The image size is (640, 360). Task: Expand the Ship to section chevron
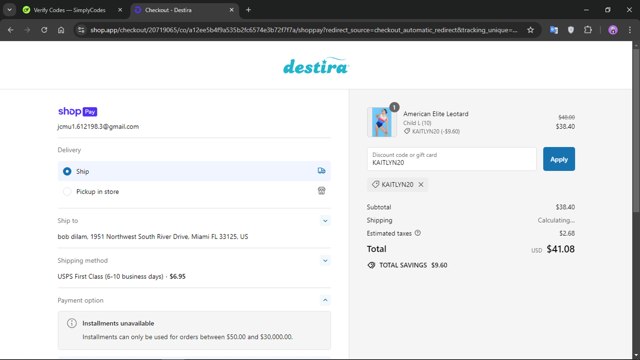325,221
